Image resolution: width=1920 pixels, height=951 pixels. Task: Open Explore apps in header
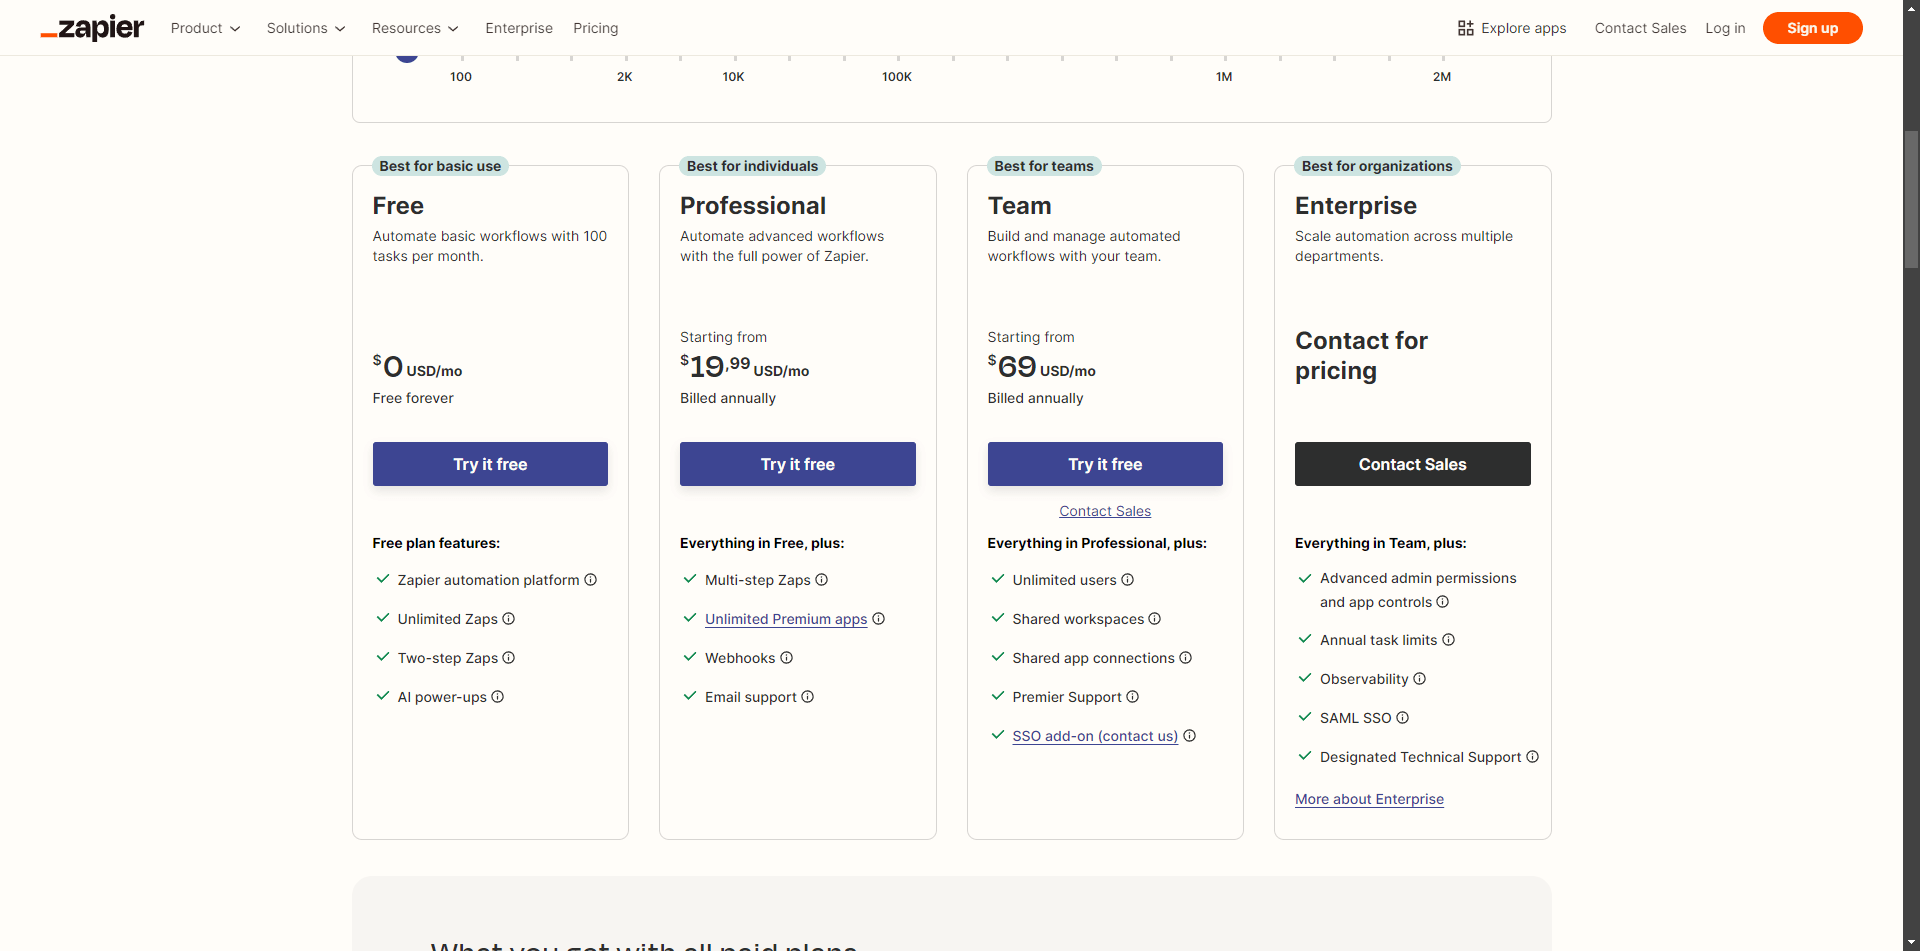pos(1512,28)
